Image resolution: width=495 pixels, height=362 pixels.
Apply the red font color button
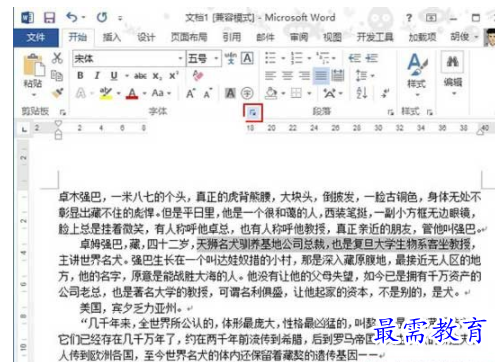click(x=132, y=93)
